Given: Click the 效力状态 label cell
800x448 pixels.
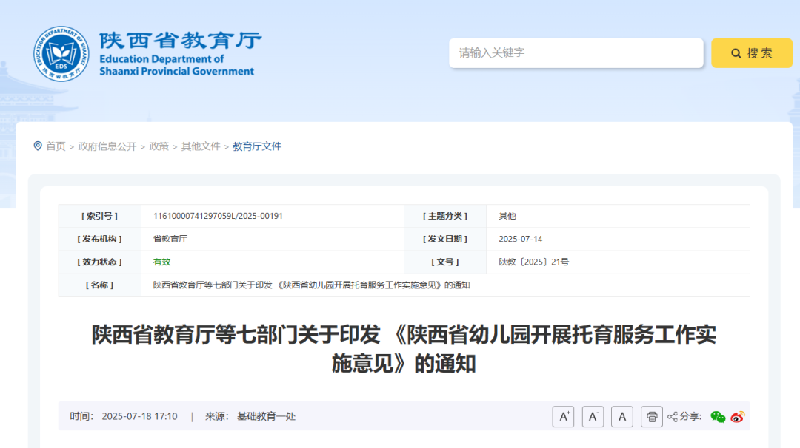Looking at the screenshot, I should point(99,262).
